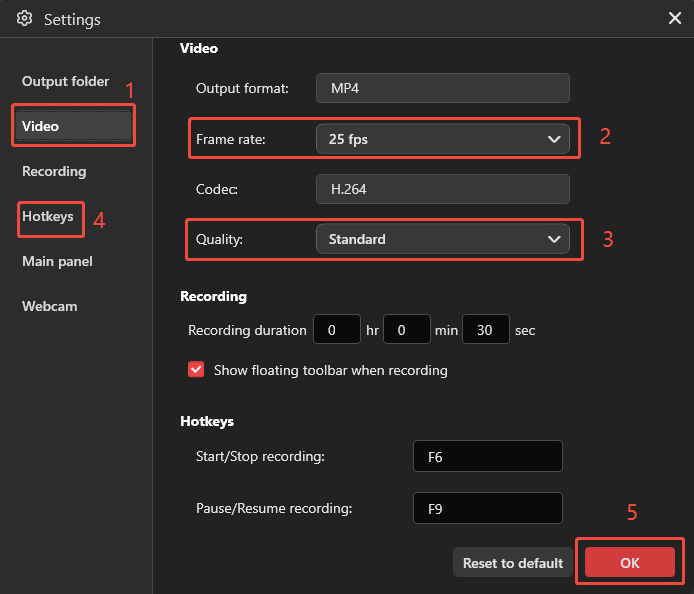This screenshot has width=694, height=594.
Task: Click the H.264 codec field
Action: [x=443, y=189]
